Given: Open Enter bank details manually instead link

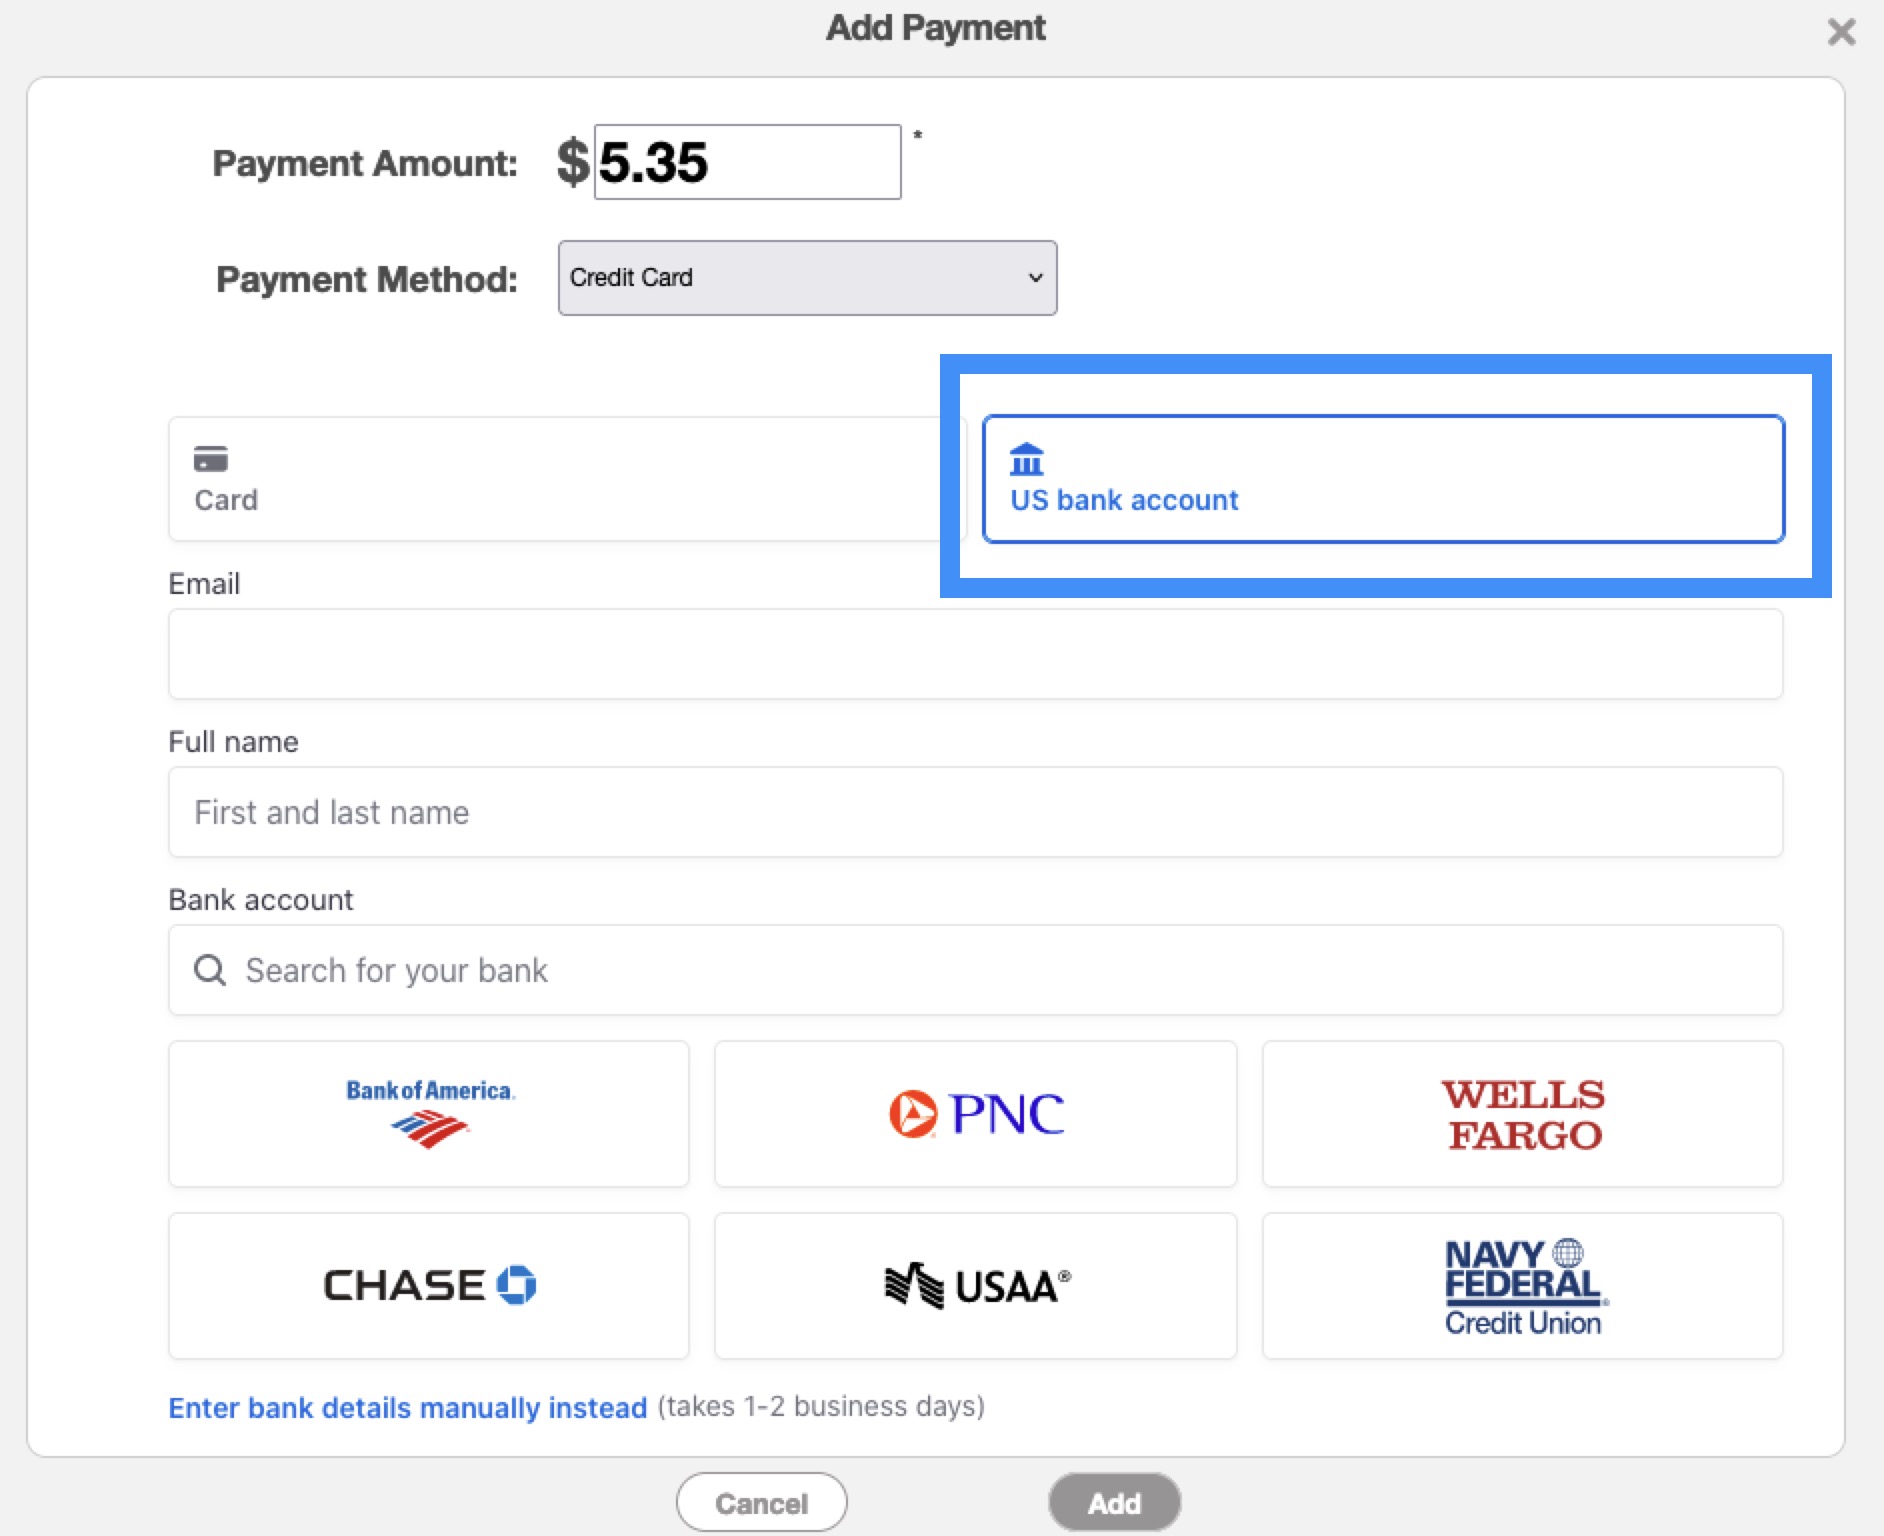Looking at the screenshot, I should pyautogui.click(x=407, y=1407).
